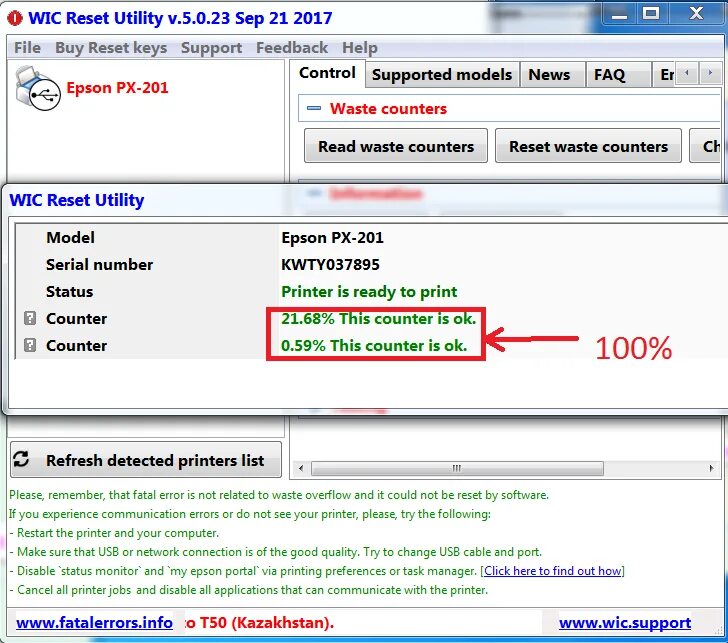This screenshot has width=728, height=643.
Task: Close the WIC Reset Utility window
Action: 696,13
